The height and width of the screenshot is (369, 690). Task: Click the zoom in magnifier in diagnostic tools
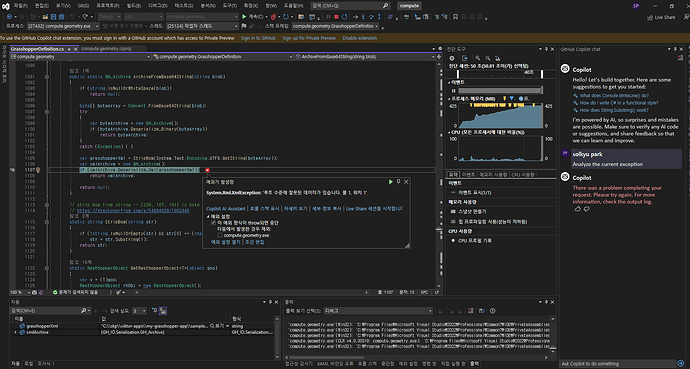click(477, 58)
